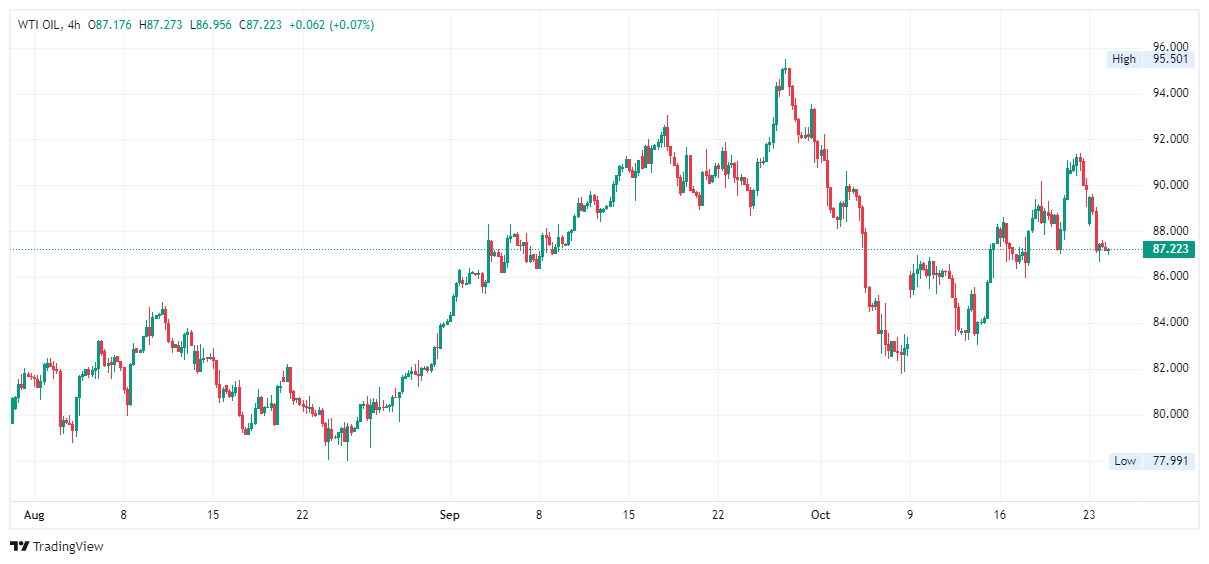Click the High 95.501 price marker
This screenshot has height=564, width=1209.
1151,59
